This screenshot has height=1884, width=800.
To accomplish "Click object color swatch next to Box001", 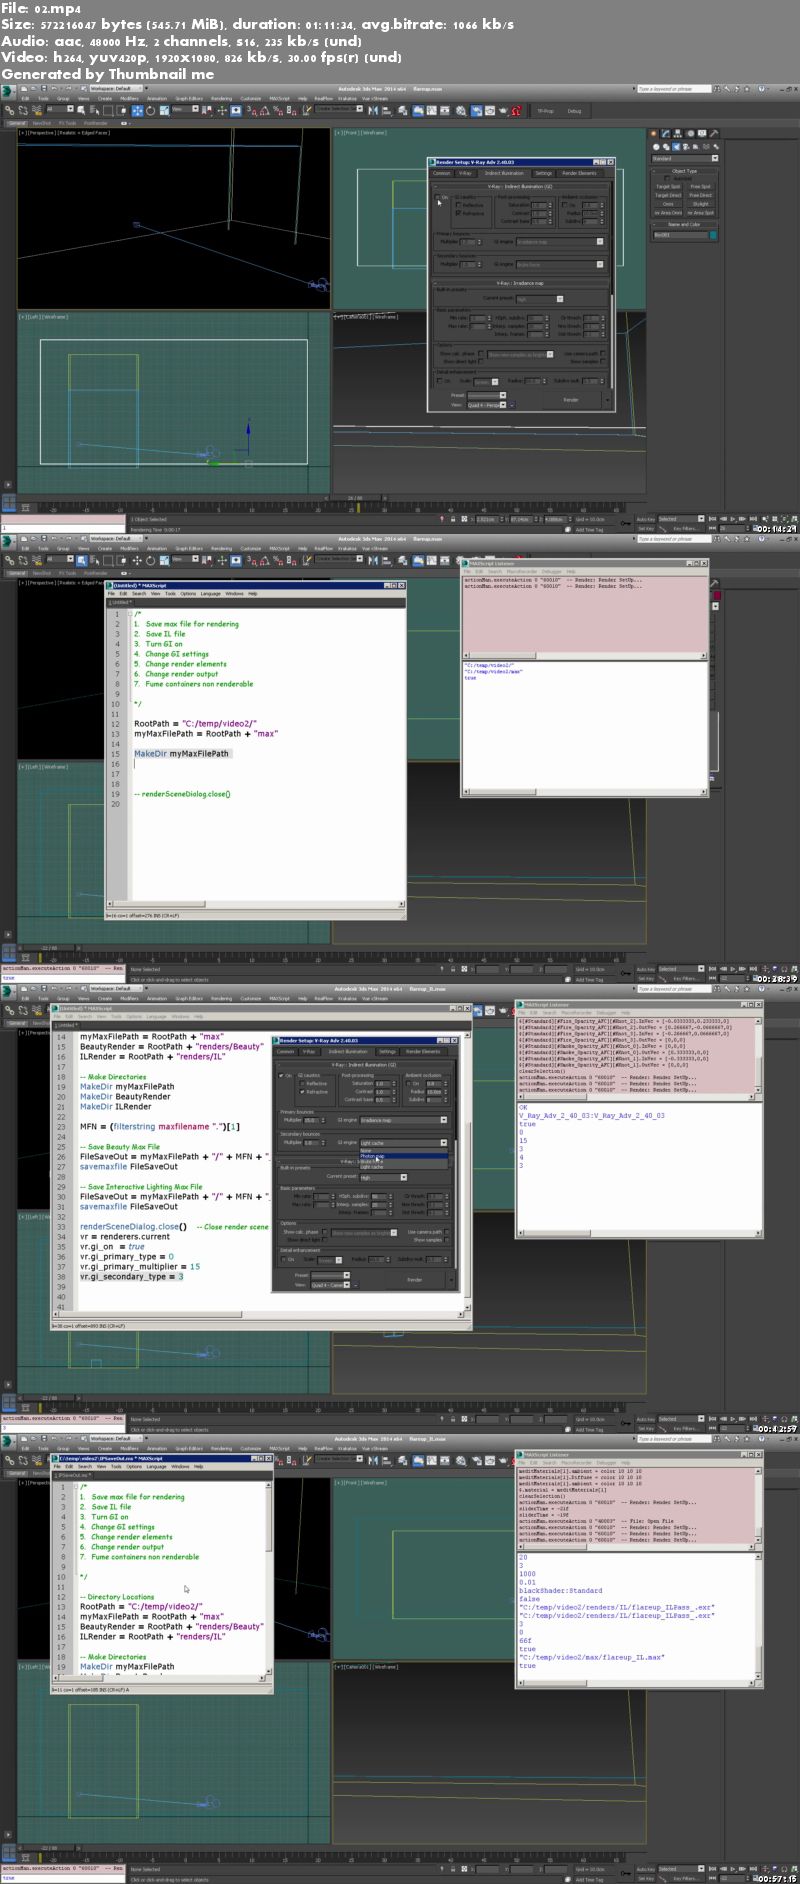I will point(713,236).
